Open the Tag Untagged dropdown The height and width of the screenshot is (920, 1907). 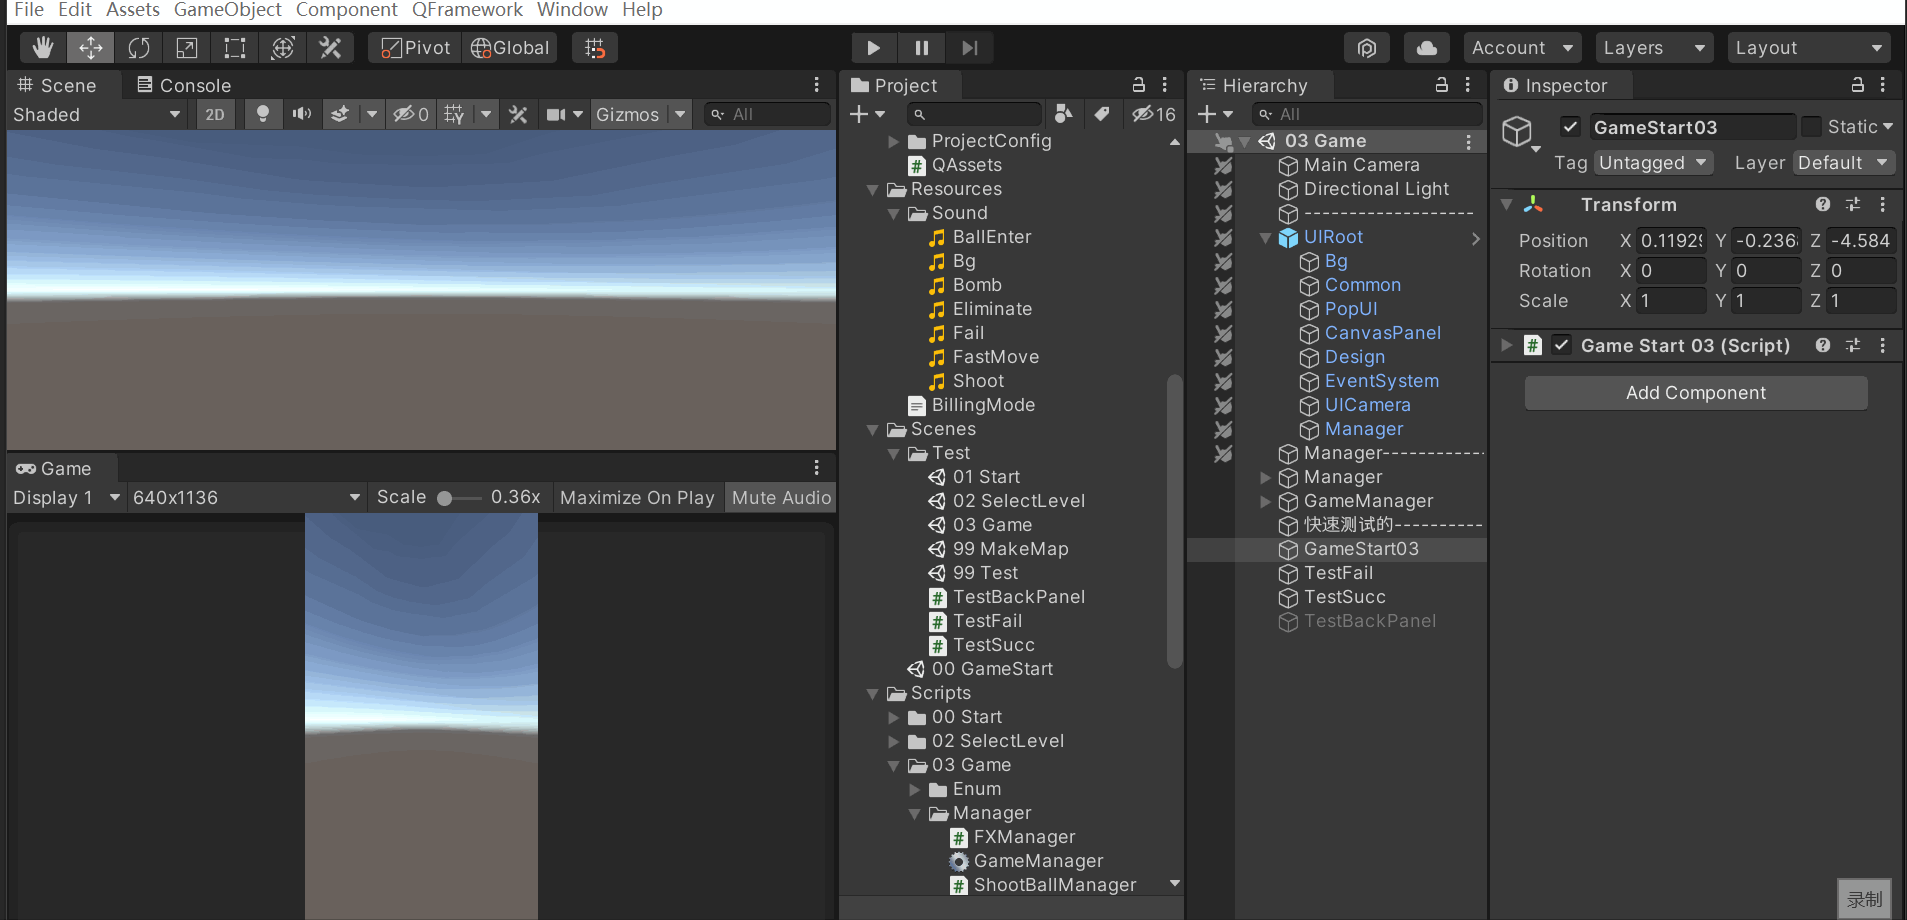pyautogui.click(x=1654, y=162)
